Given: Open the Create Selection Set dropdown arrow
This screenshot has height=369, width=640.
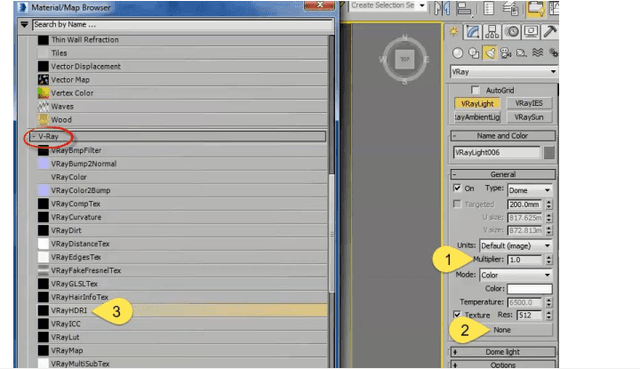Looking at the screenshot, I should pyautogui.click(x=422, y=6).
